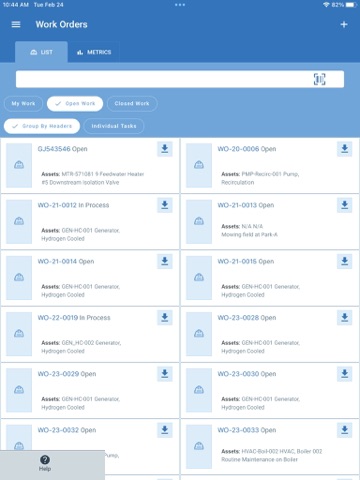Screen dimensions: 360x480
Task: Download work order WO-21-0013
Action: pyautogui.click(x=345, y=205)
